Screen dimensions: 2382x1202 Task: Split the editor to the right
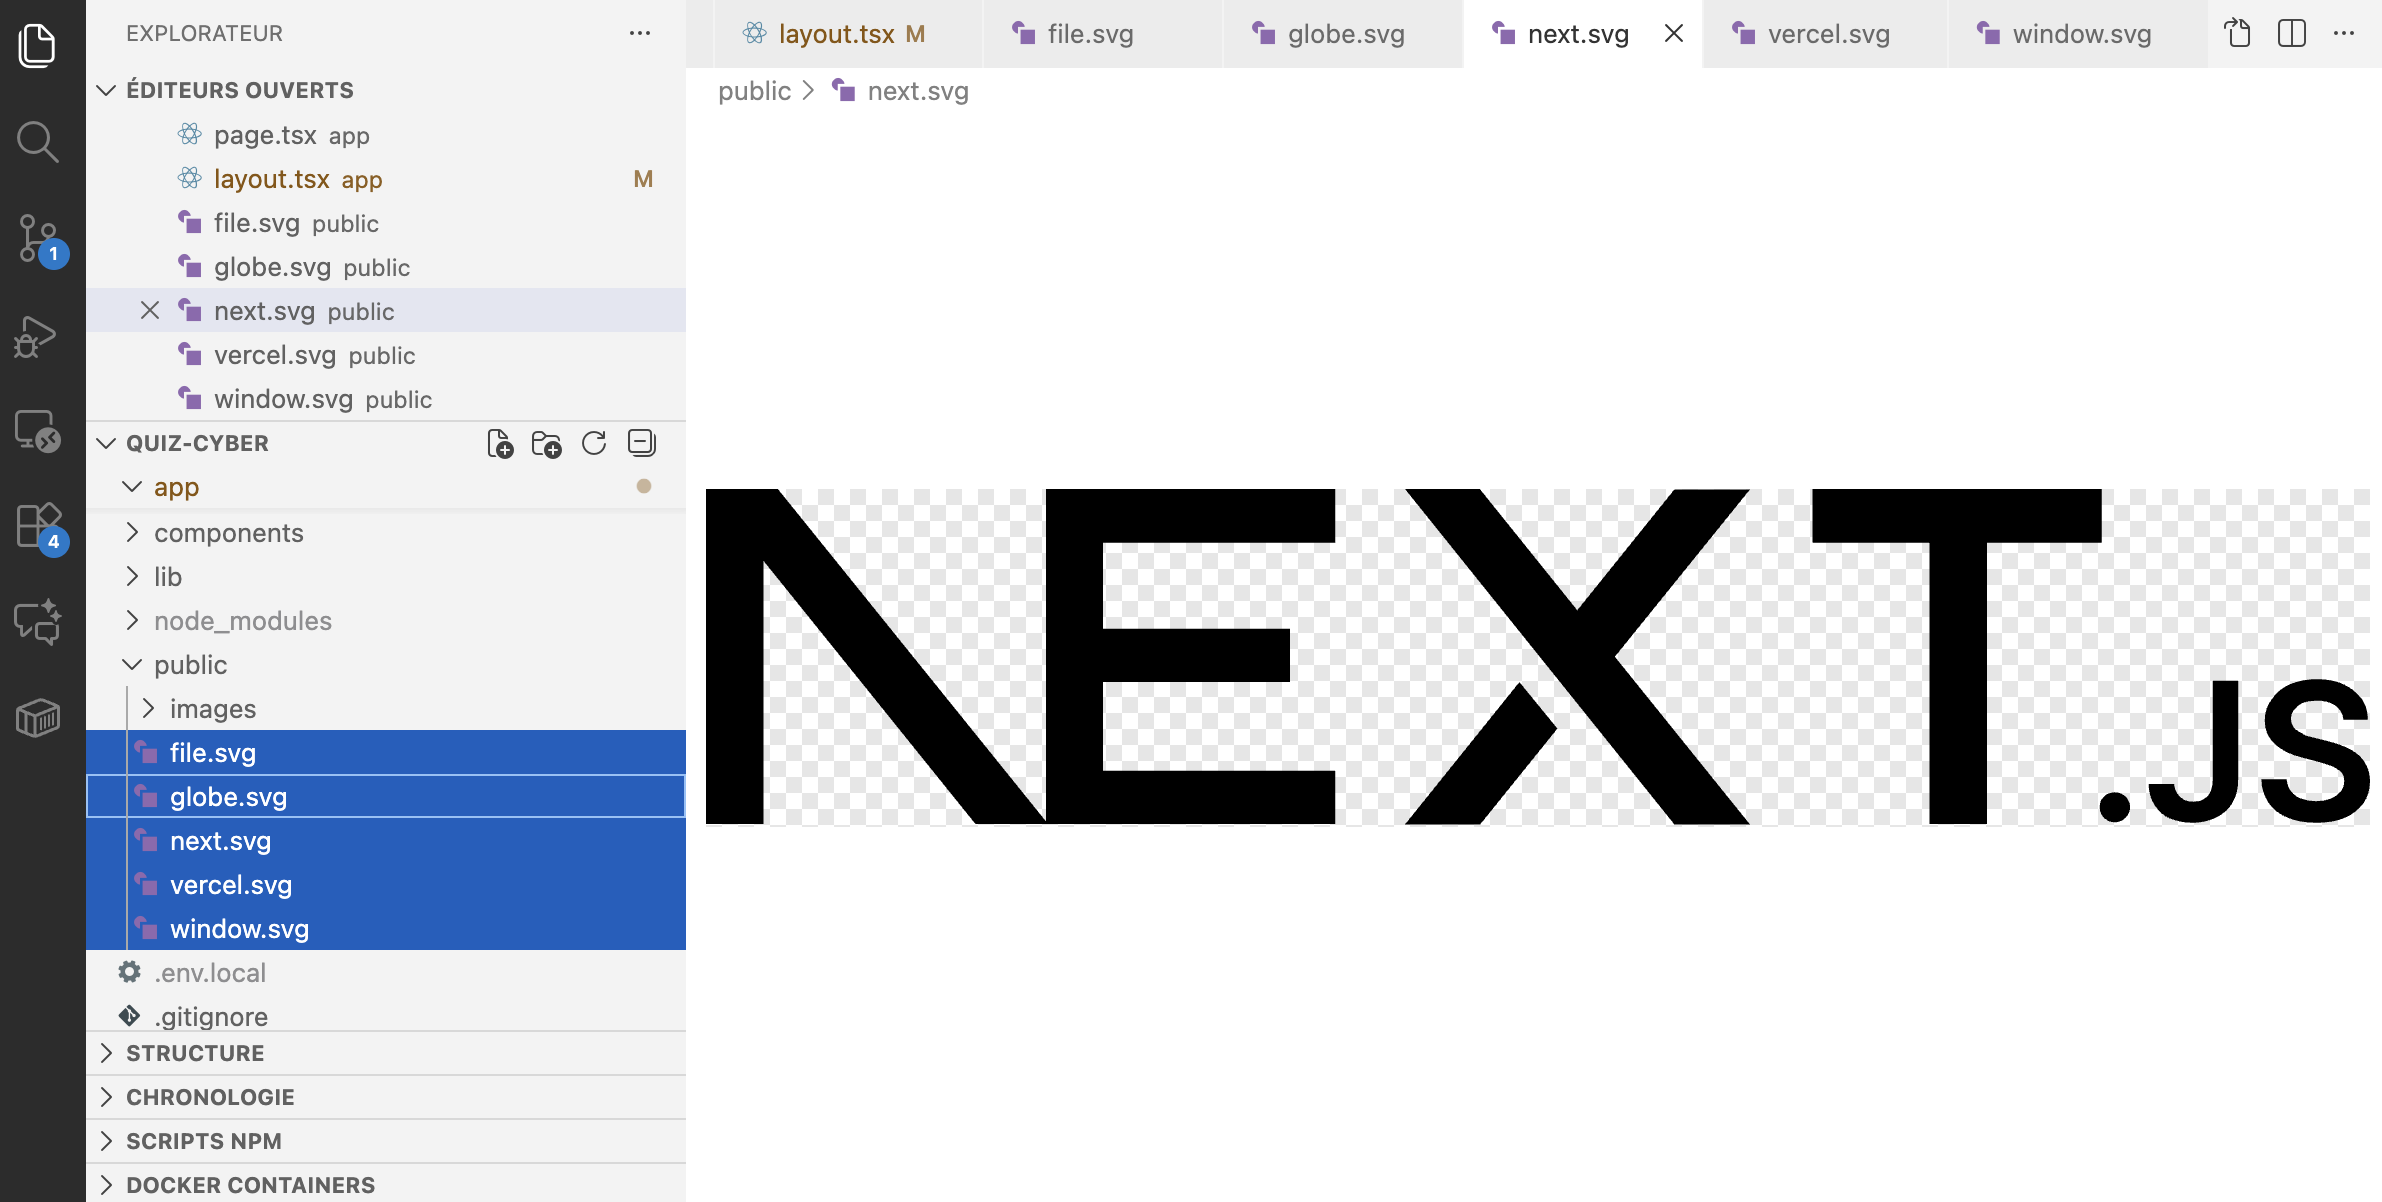click(x=2291, y=34)
